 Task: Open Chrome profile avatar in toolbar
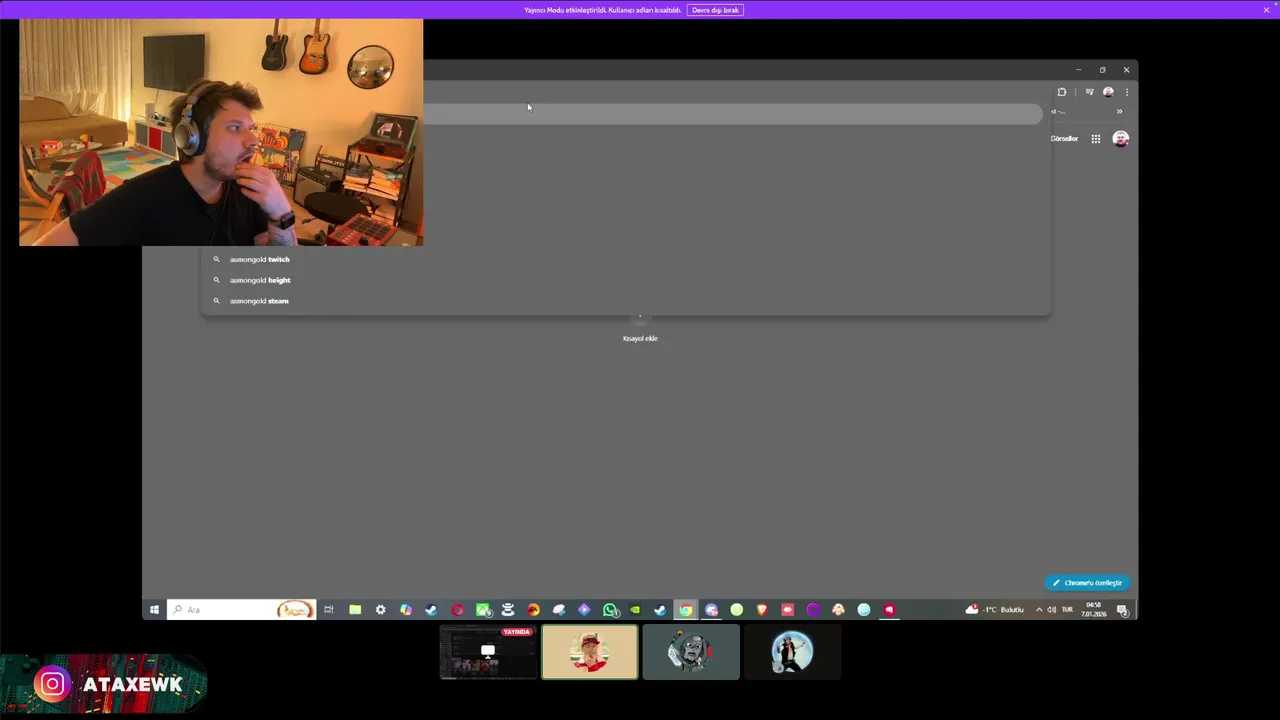(x=1108, y=92)
